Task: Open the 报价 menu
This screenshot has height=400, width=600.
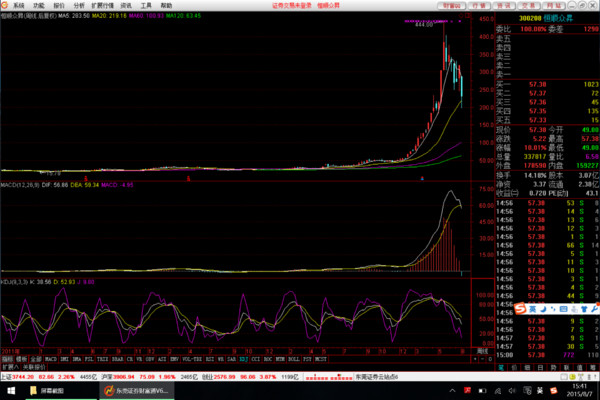Action: [x=59, y=5]
